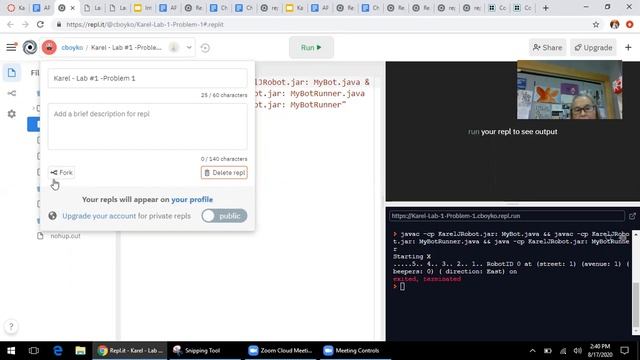Open the Windows Start menu
The width and height of the screenshot is (640, 360).
click(x=11, y=351)
